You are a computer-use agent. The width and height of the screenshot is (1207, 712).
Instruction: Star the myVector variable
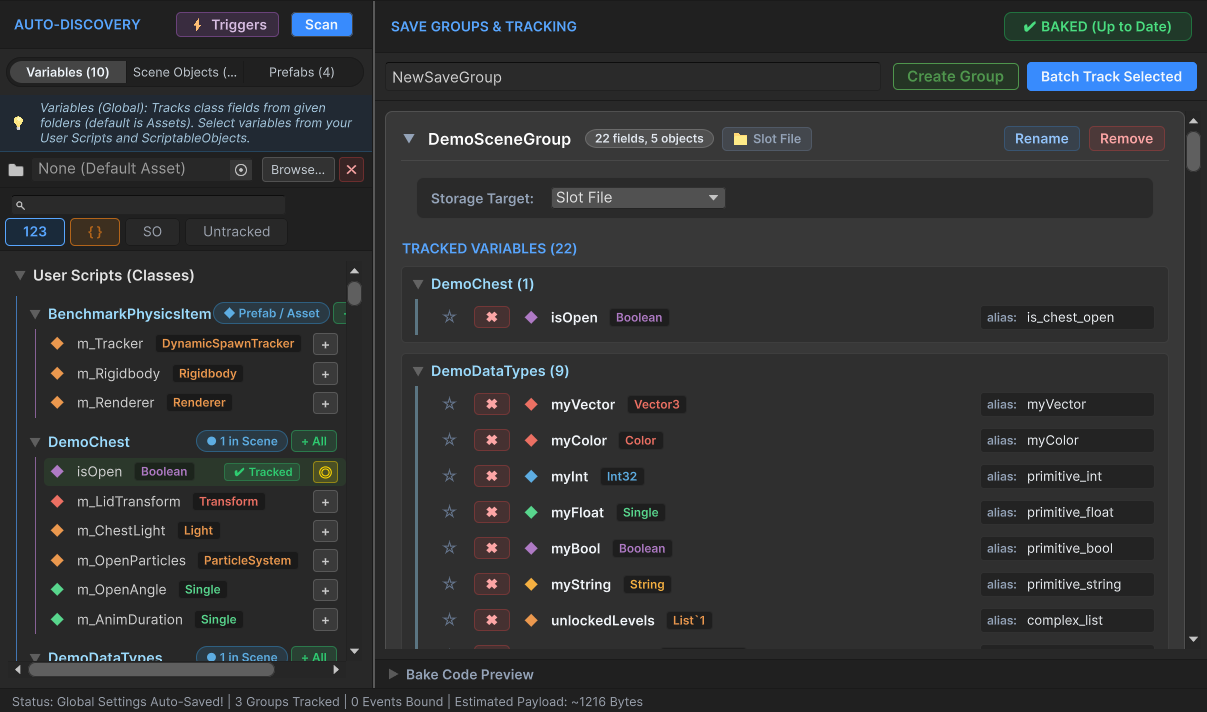[x=450, y=404]
